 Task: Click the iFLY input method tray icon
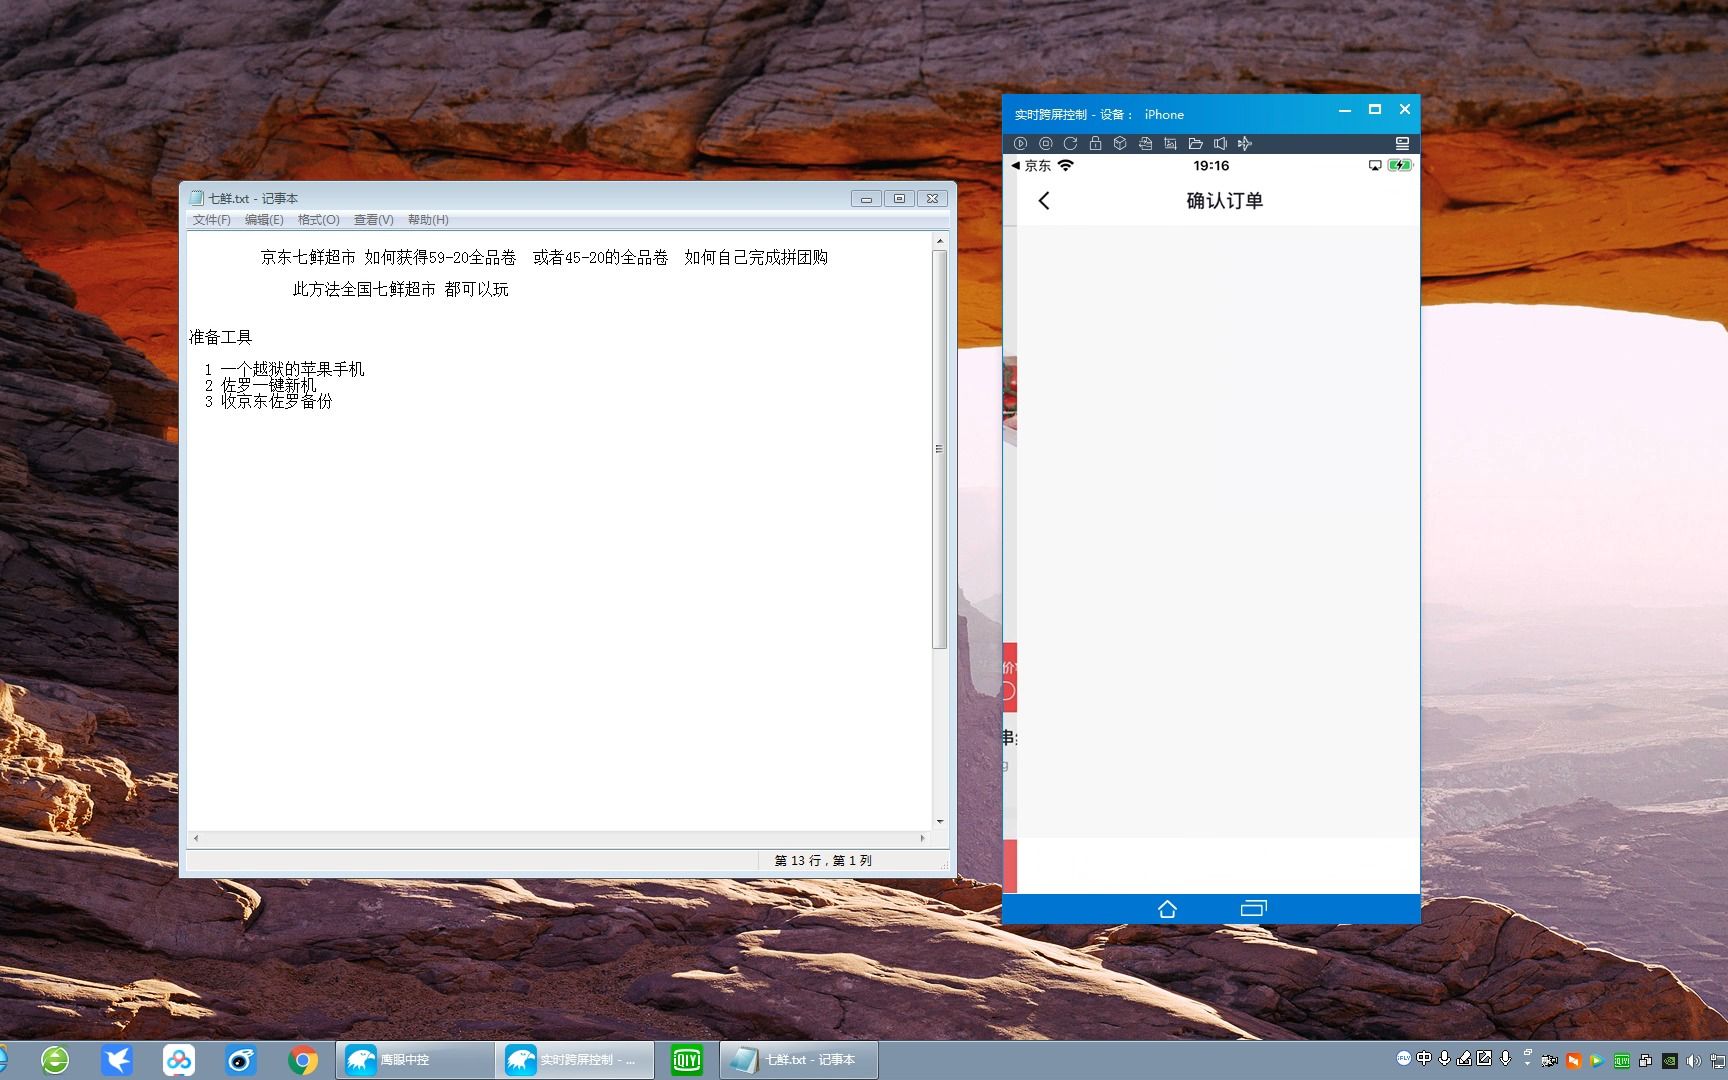(1404, 1058)
